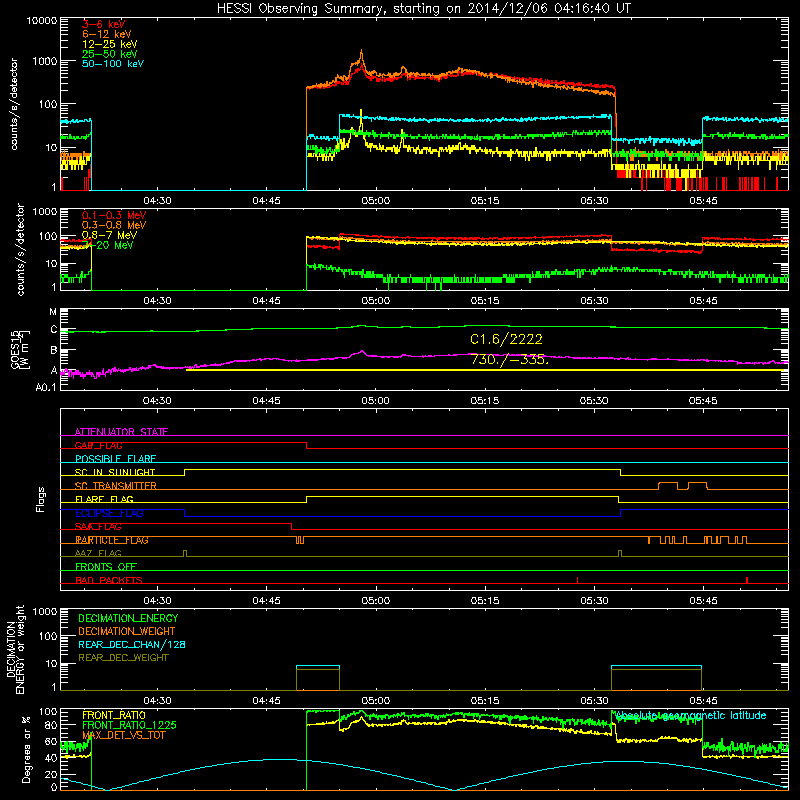Click the MAX_DET_VS_TOT legend label
800x800 pixels.
pos(124,735)
